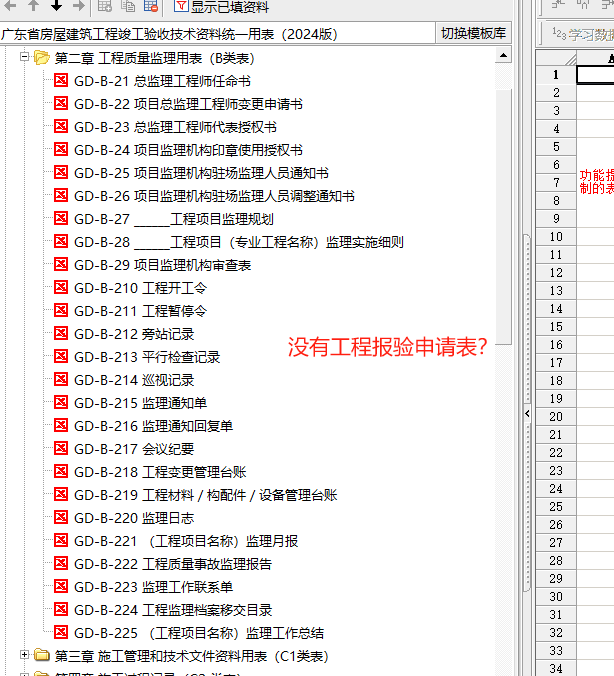Open GD-B-22 项目总监理工程师变更申请书
614x676 pixels.
coord(188,104)
